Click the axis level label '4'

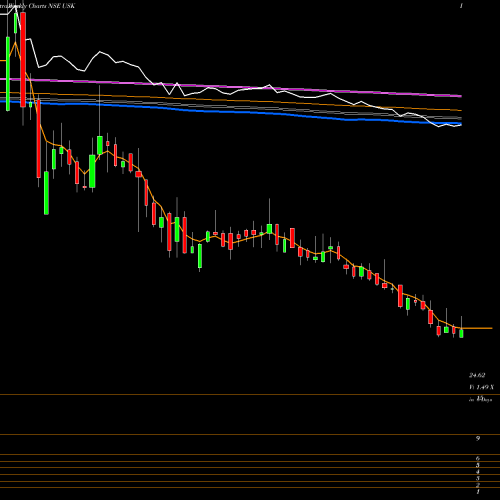478,472
